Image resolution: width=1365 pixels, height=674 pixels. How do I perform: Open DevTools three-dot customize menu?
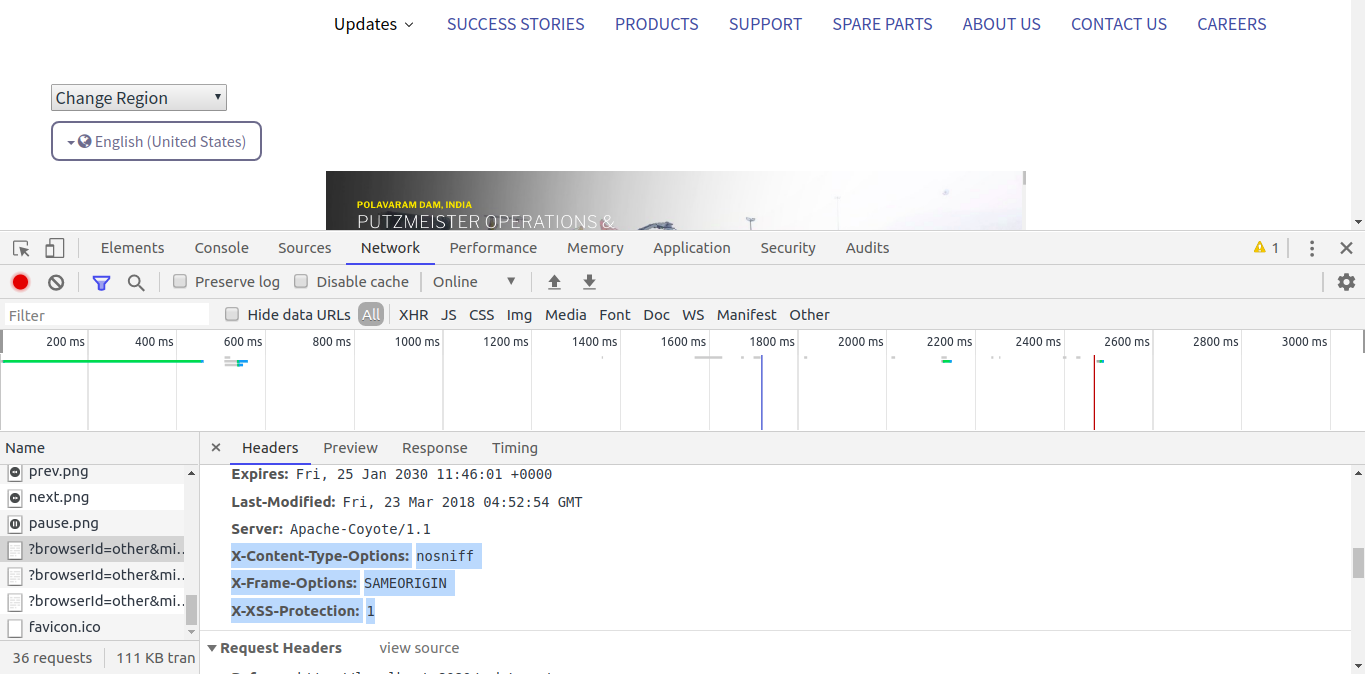[x=1312, y=248]
